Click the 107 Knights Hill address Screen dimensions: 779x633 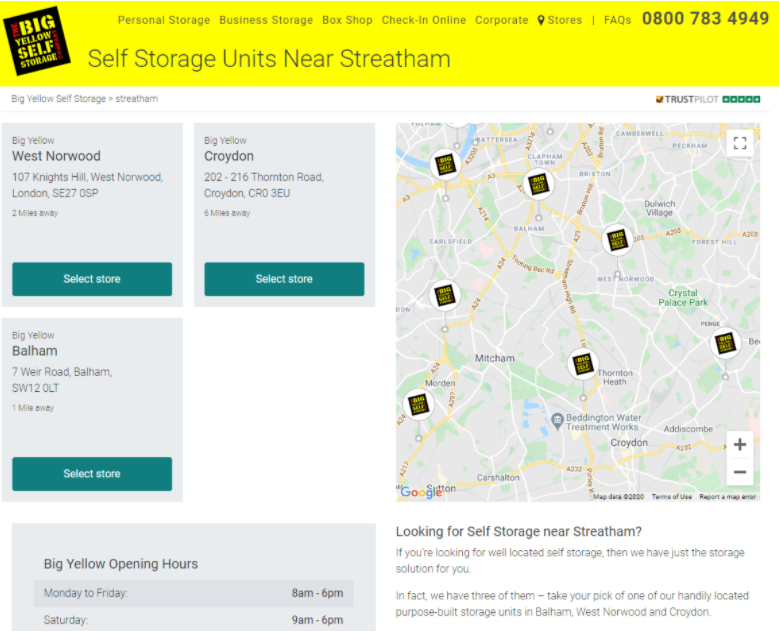(87, 185)
